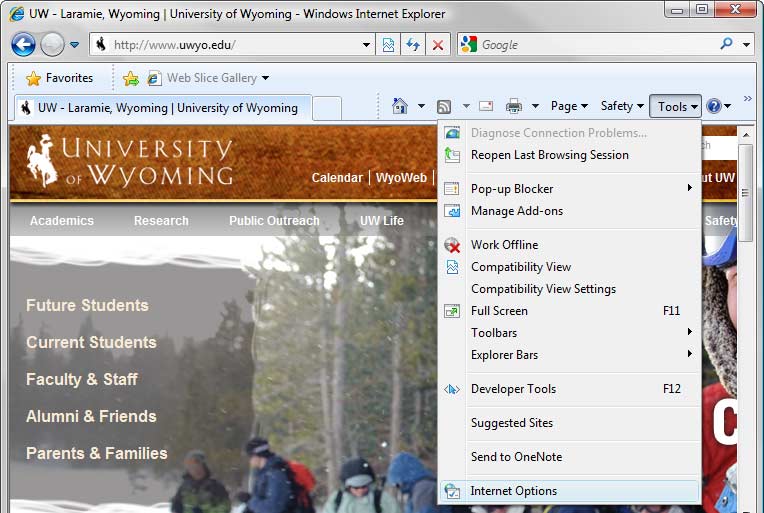
Task: Open the Alumni & Friends link
Action: [x=91, y=417]
